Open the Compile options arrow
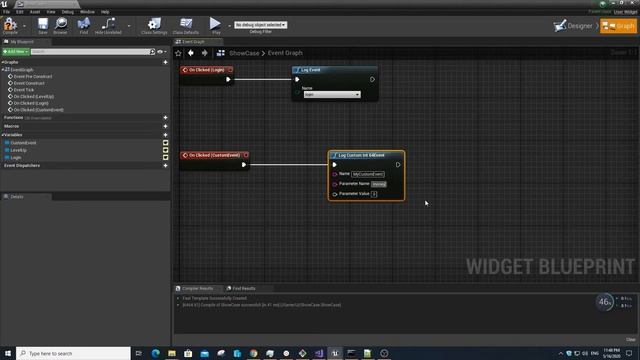This screenshot has height=360, width=640. point(24,25)
